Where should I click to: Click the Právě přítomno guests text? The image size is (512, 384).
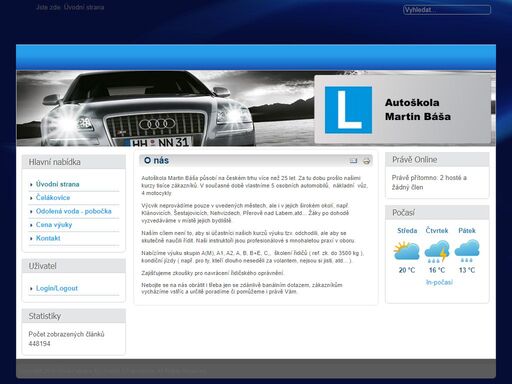coord(429,182)
